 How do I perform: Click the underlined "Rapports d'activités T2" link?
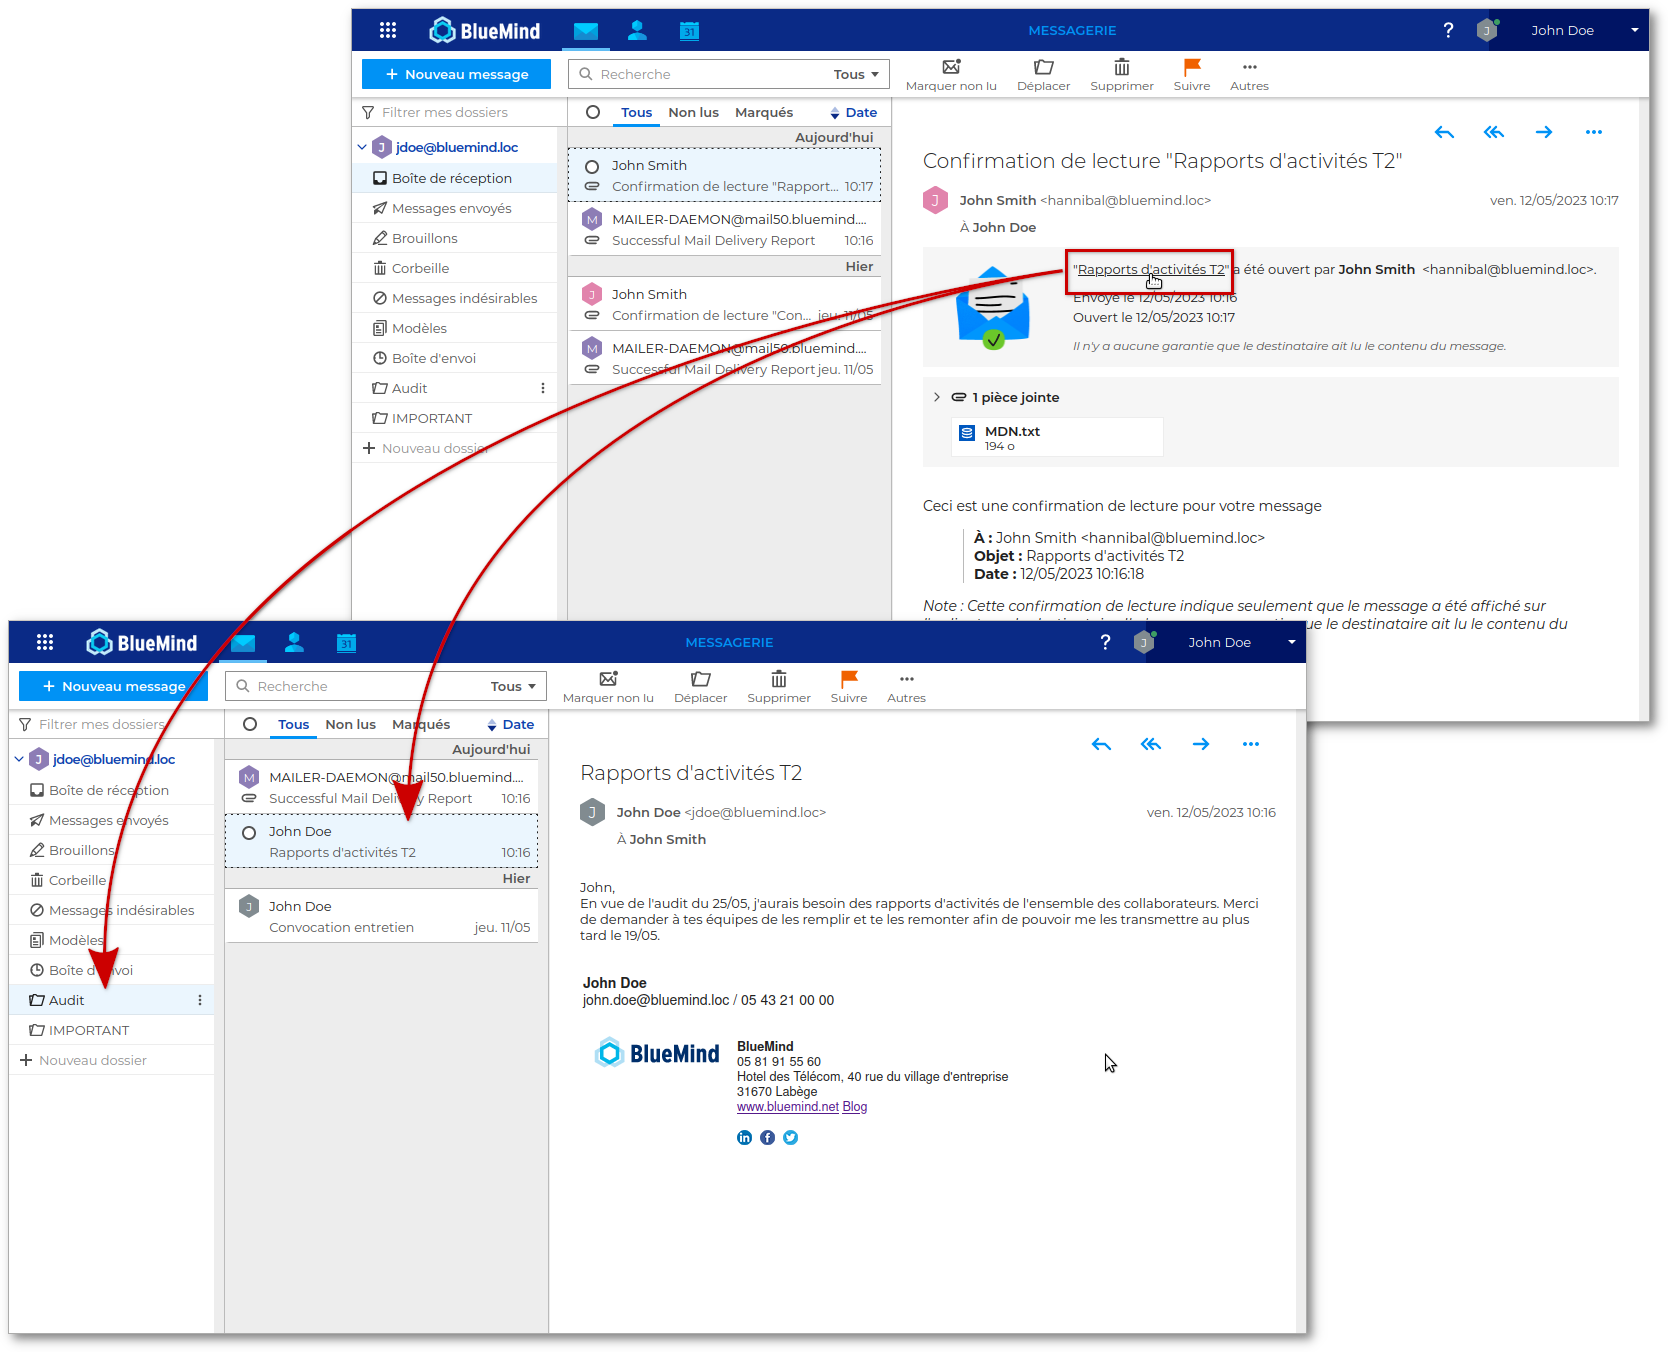tap(1150, 269)
